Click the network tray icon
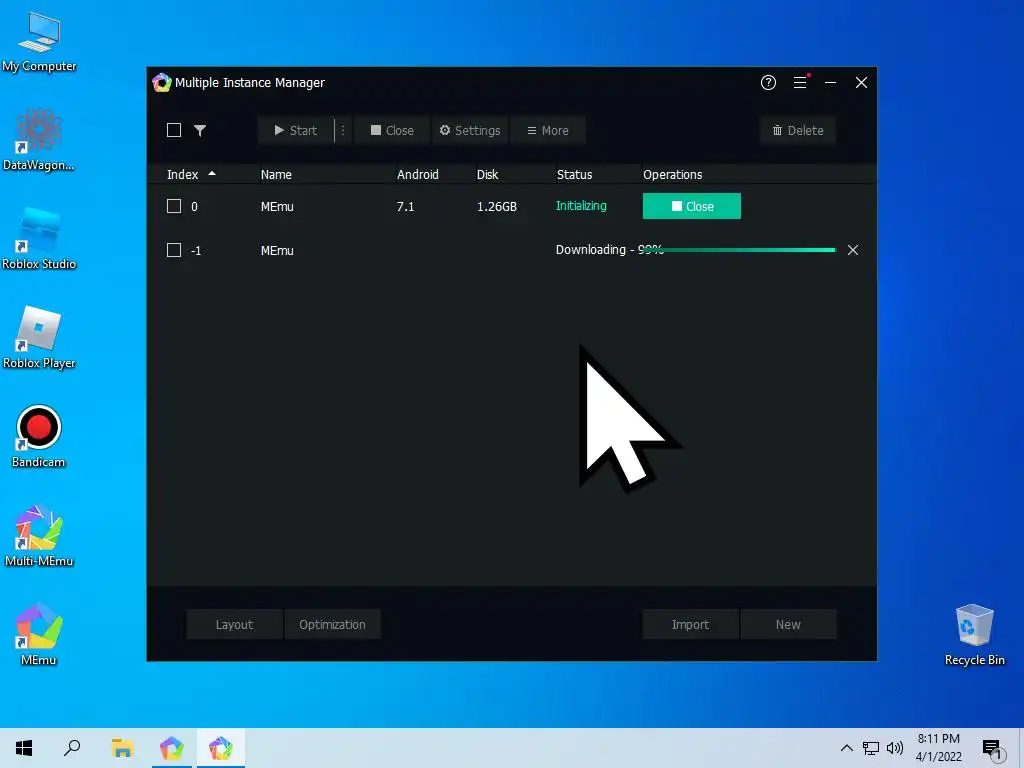Image resolution: width=1024 pixels, height=768 pixels. pyautogui.click(x=871, y=748)
